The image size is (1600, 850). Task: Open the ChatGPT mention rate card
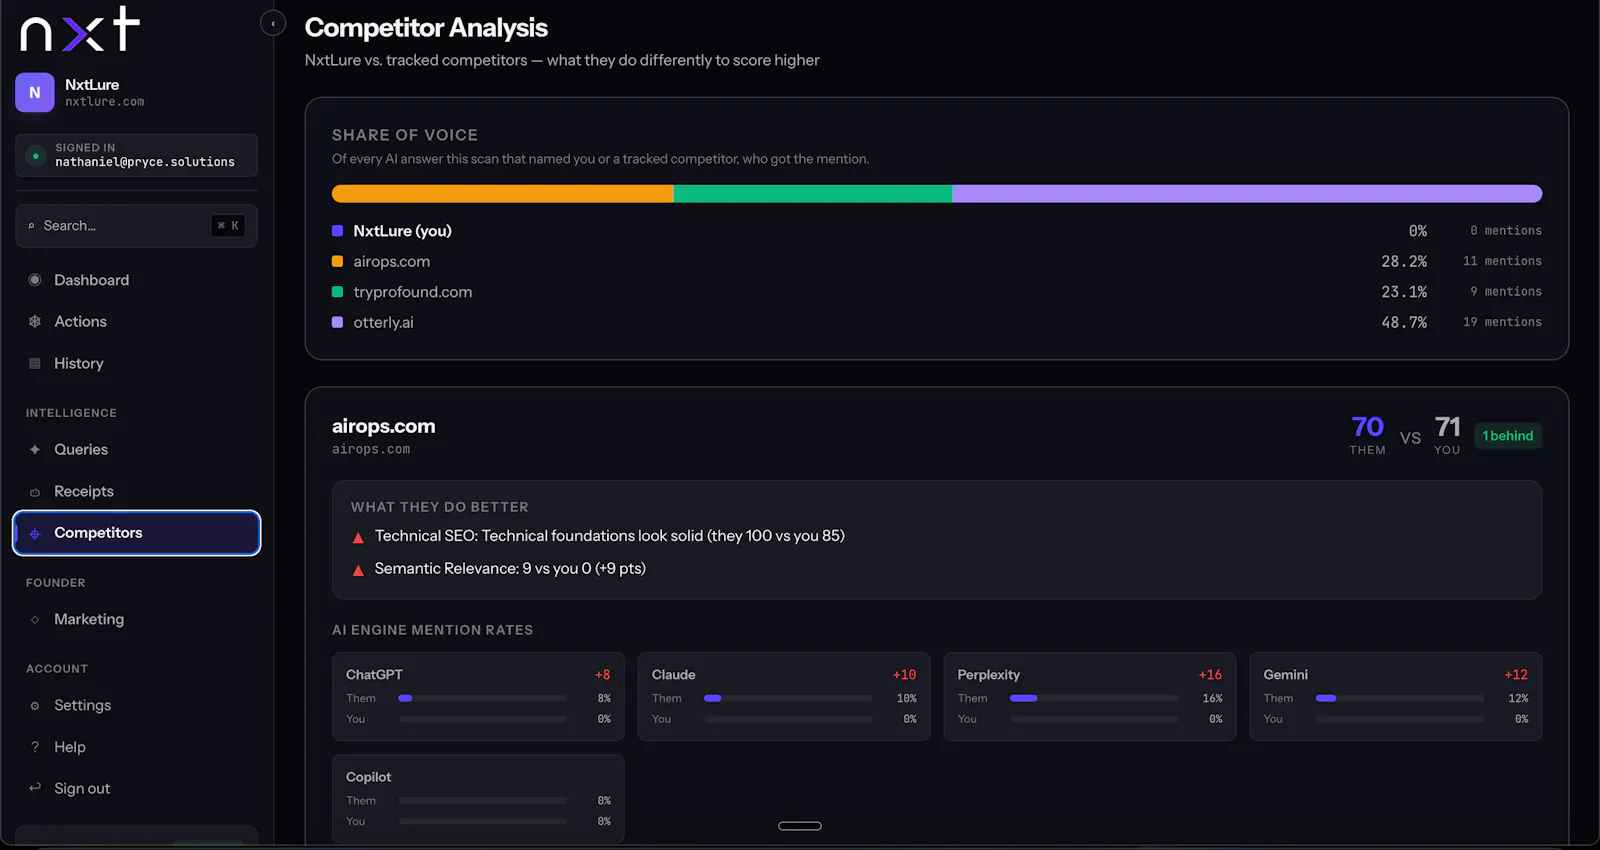[478, 697]
